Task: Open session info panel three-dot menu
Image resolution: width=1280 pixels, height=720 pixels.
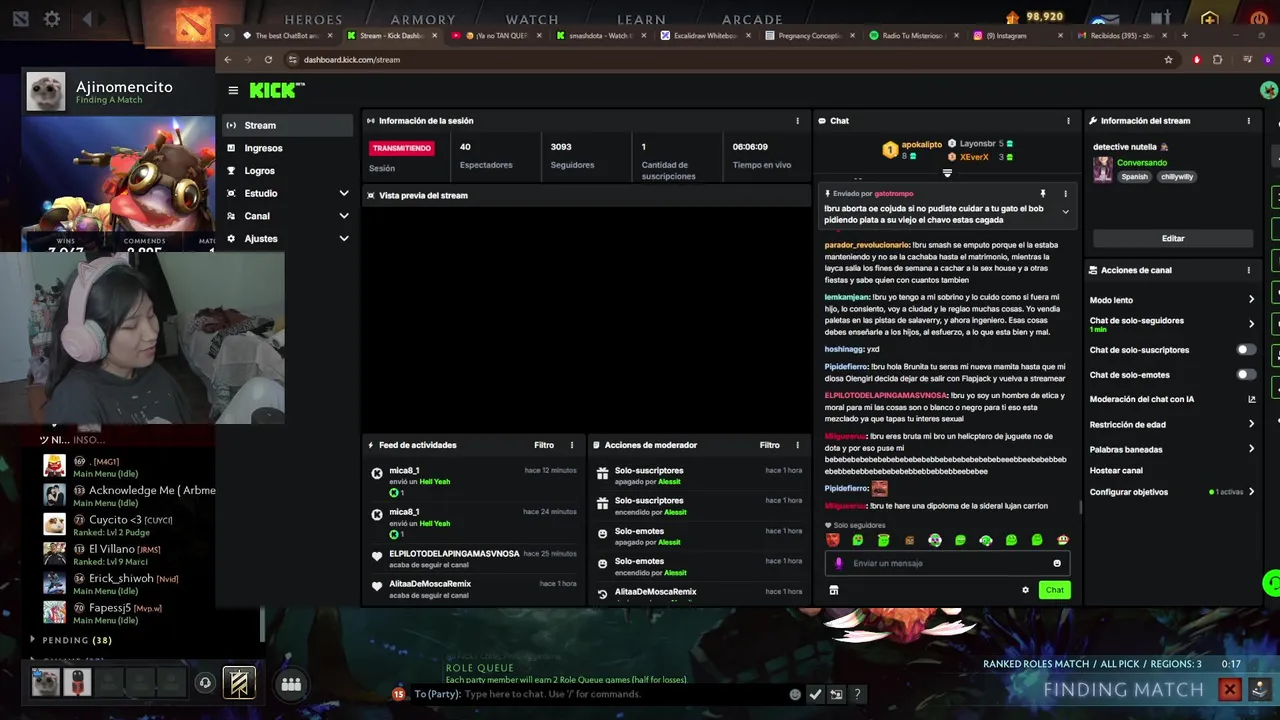Action: 797,121
